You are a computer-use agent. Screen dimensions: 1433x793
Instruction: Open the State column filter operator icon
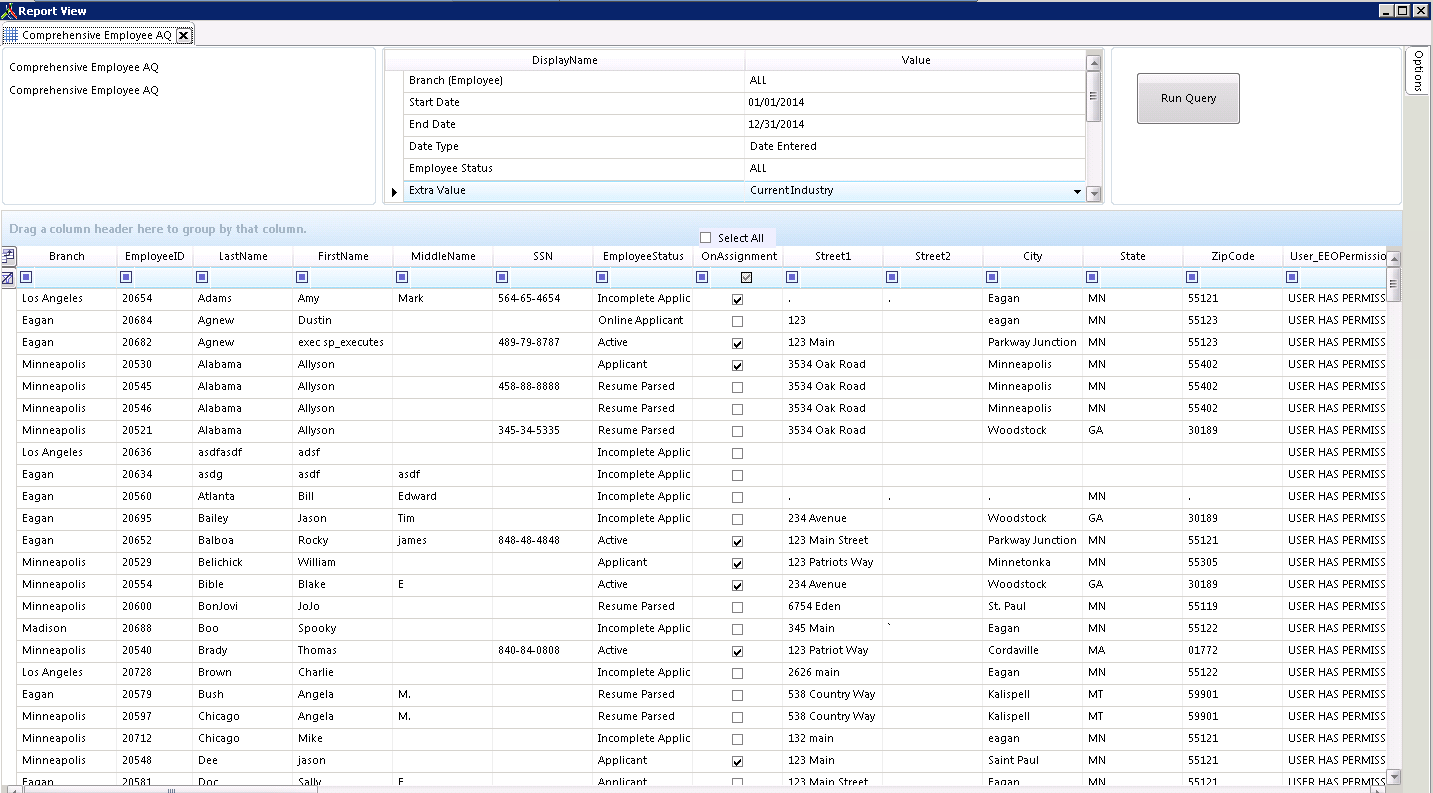1092,277
